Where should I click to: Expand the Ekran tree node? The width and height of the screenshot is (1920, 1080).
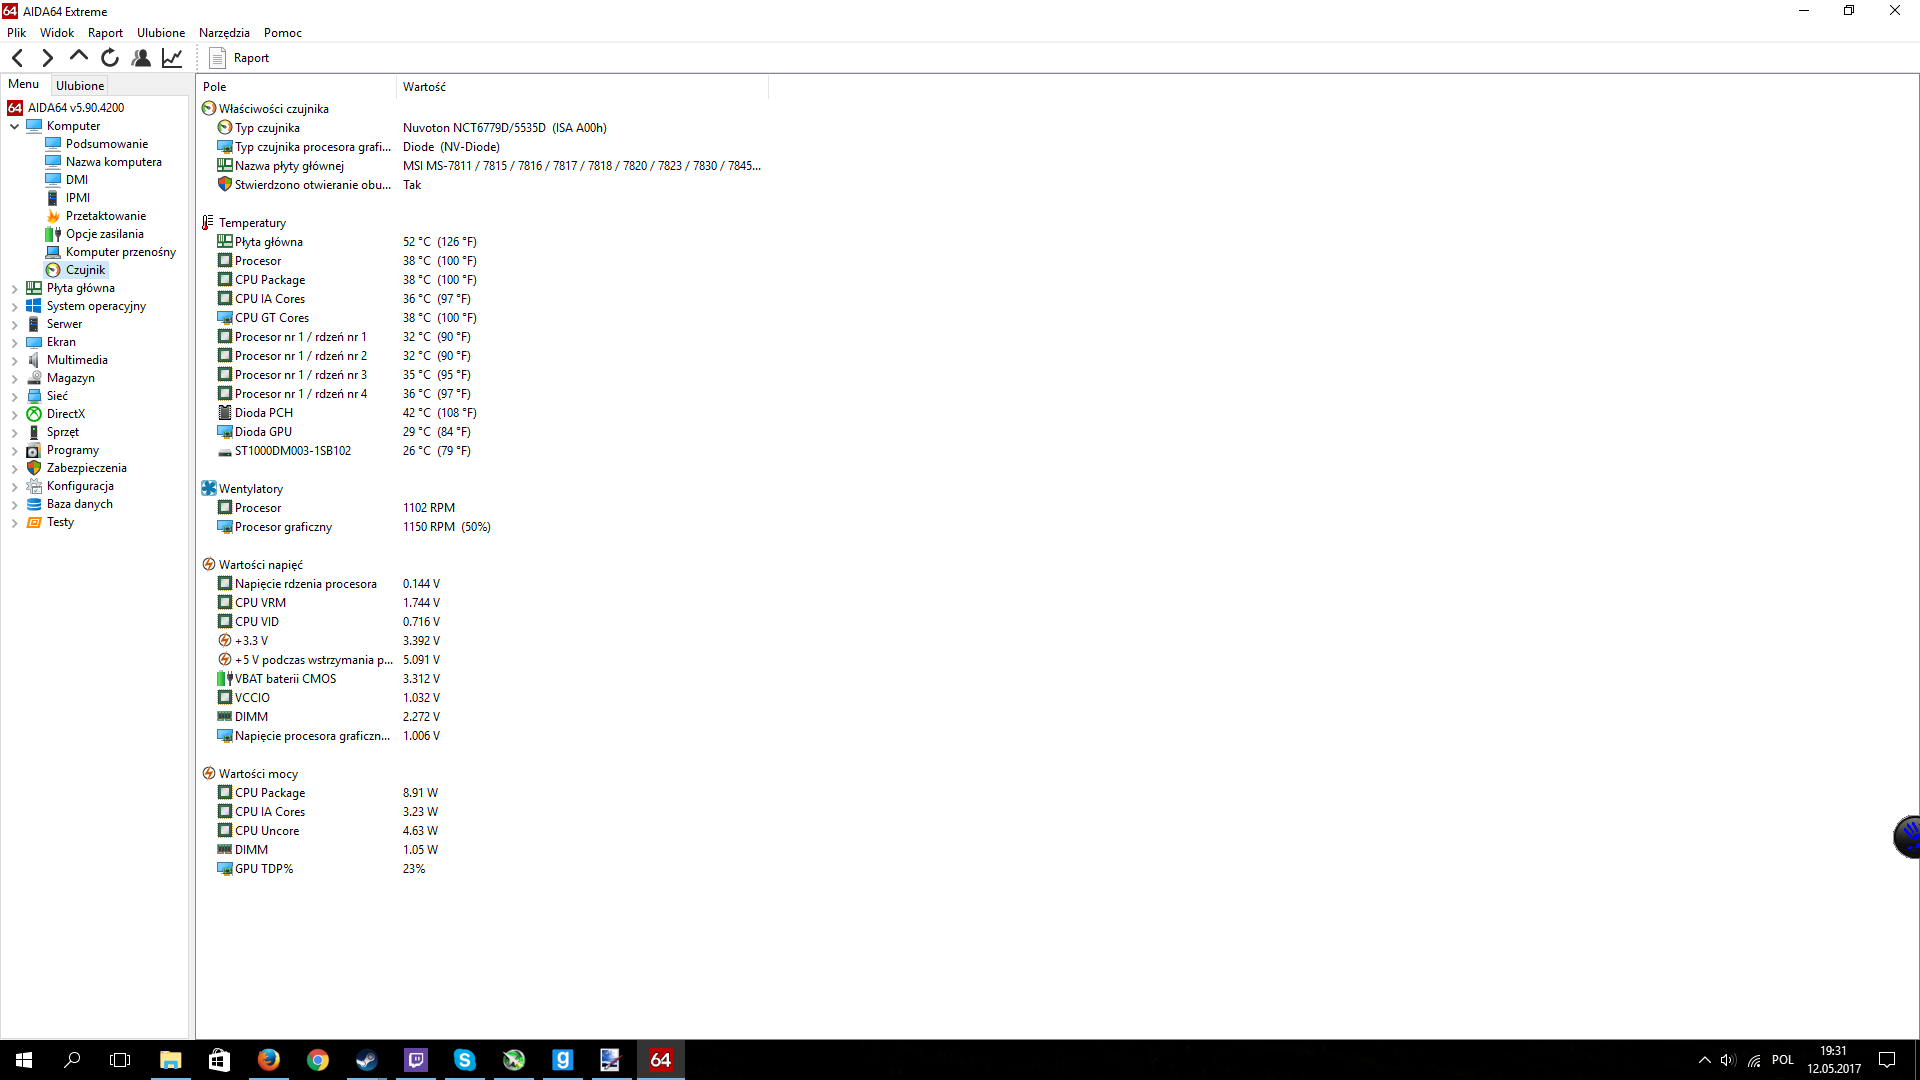click(x=14, y=342)
